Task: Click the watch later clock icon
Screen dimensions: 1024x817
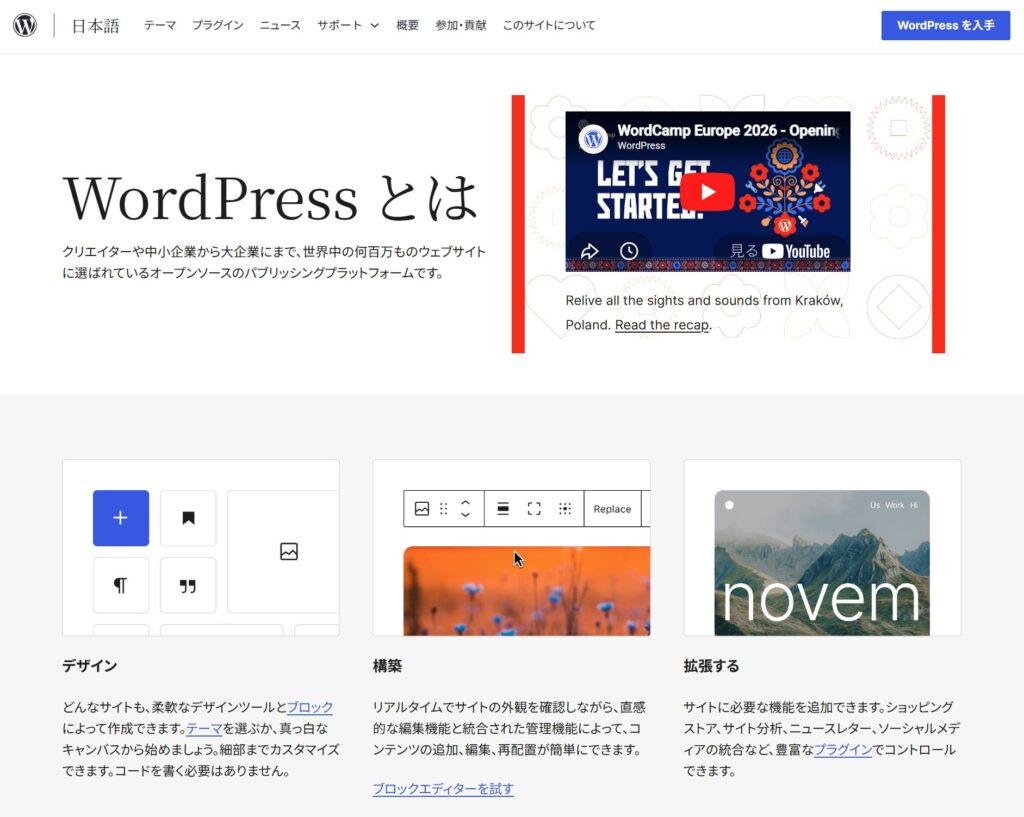Action: 629,251
